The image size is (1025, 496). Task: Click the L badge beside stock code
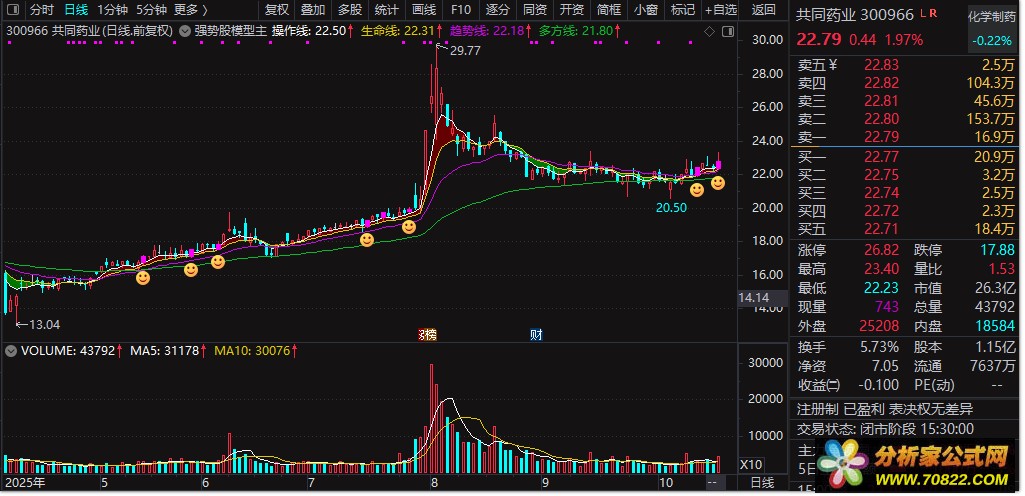(922, 14)
